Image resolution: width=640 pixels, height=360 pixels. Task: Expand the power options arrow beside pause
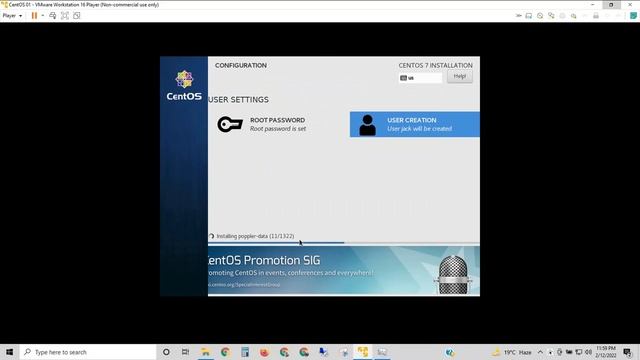pyautogui.click(x=42, y=16)
